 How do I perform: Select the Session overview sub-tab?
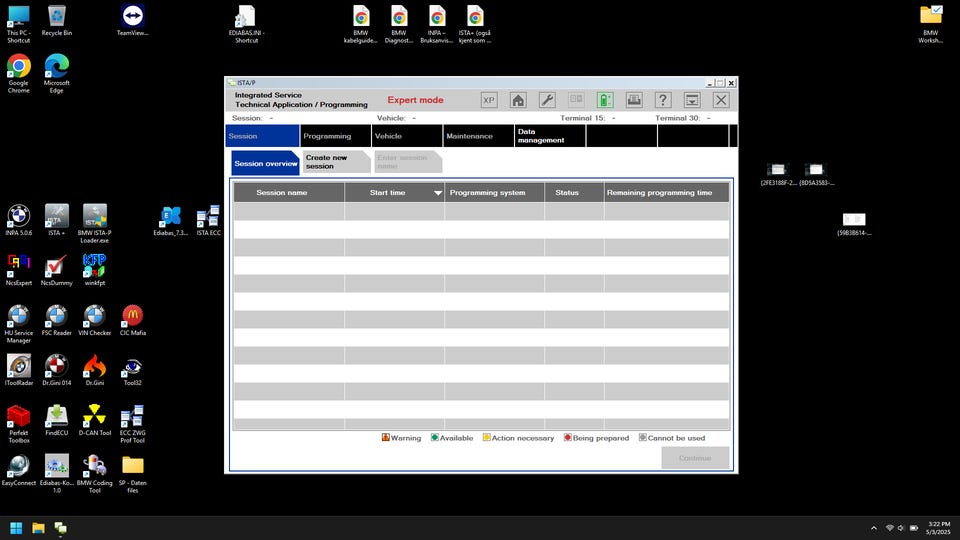(x=265, y=163)
